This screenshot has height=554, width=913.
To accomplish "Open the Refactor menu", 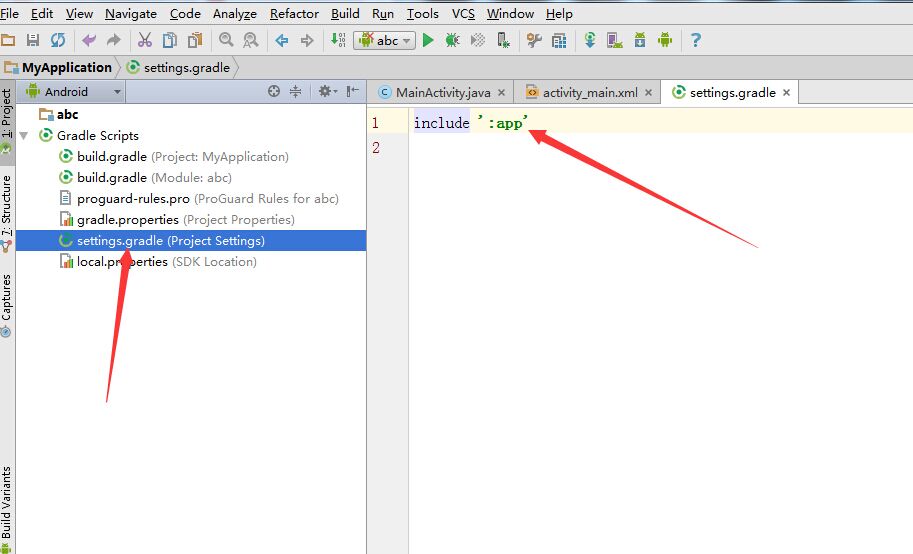I will tap(294, 13).
